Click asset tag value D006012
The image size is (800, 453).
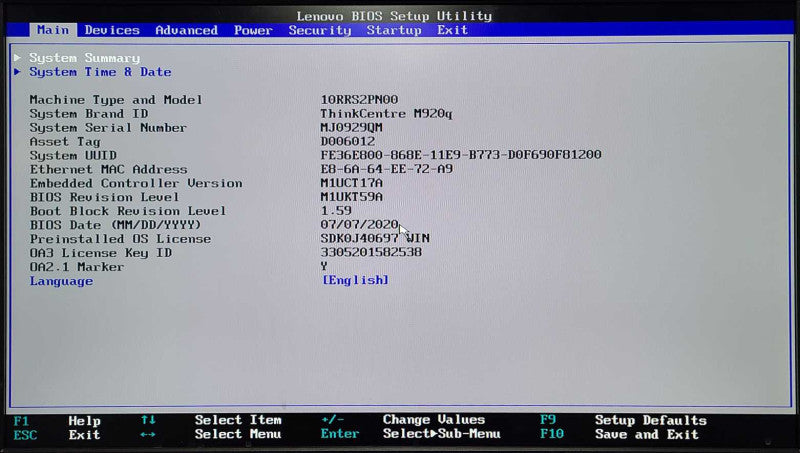tap(347, 141)
